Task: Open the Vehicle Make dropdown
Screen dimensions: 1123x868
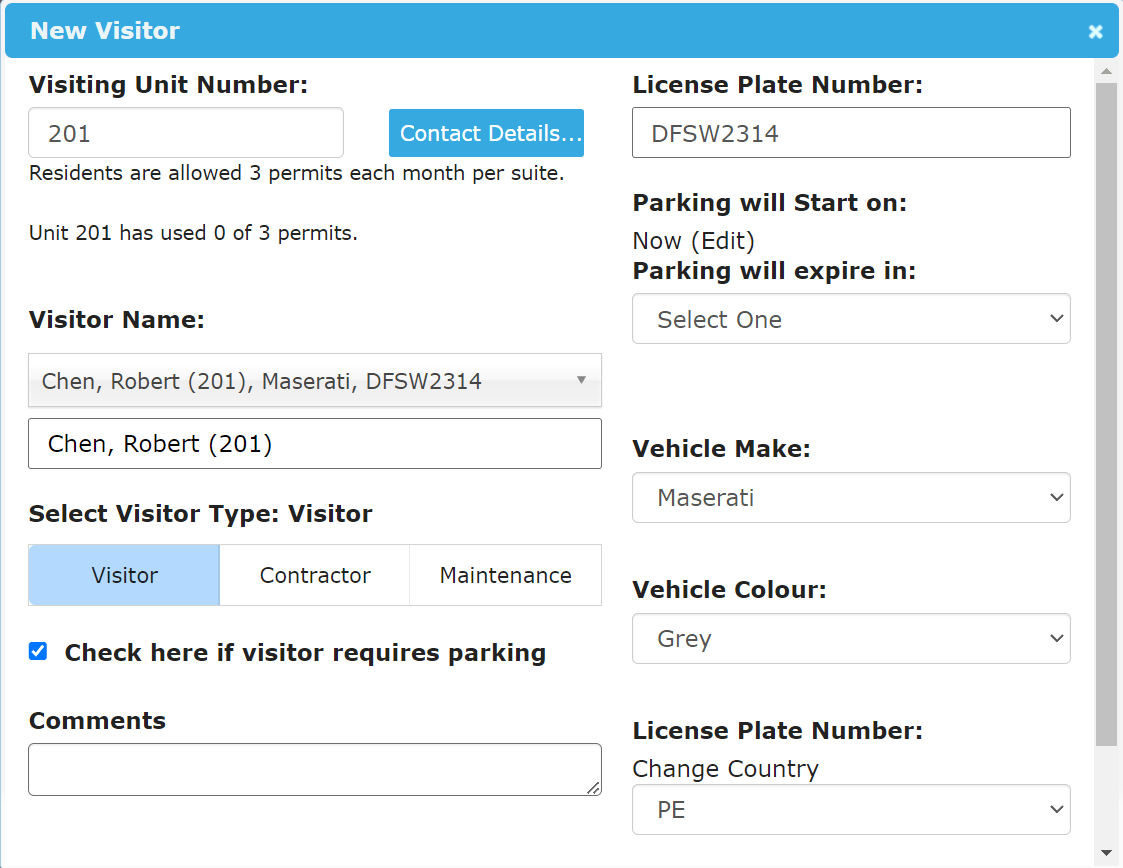Action: click(851, 497)
